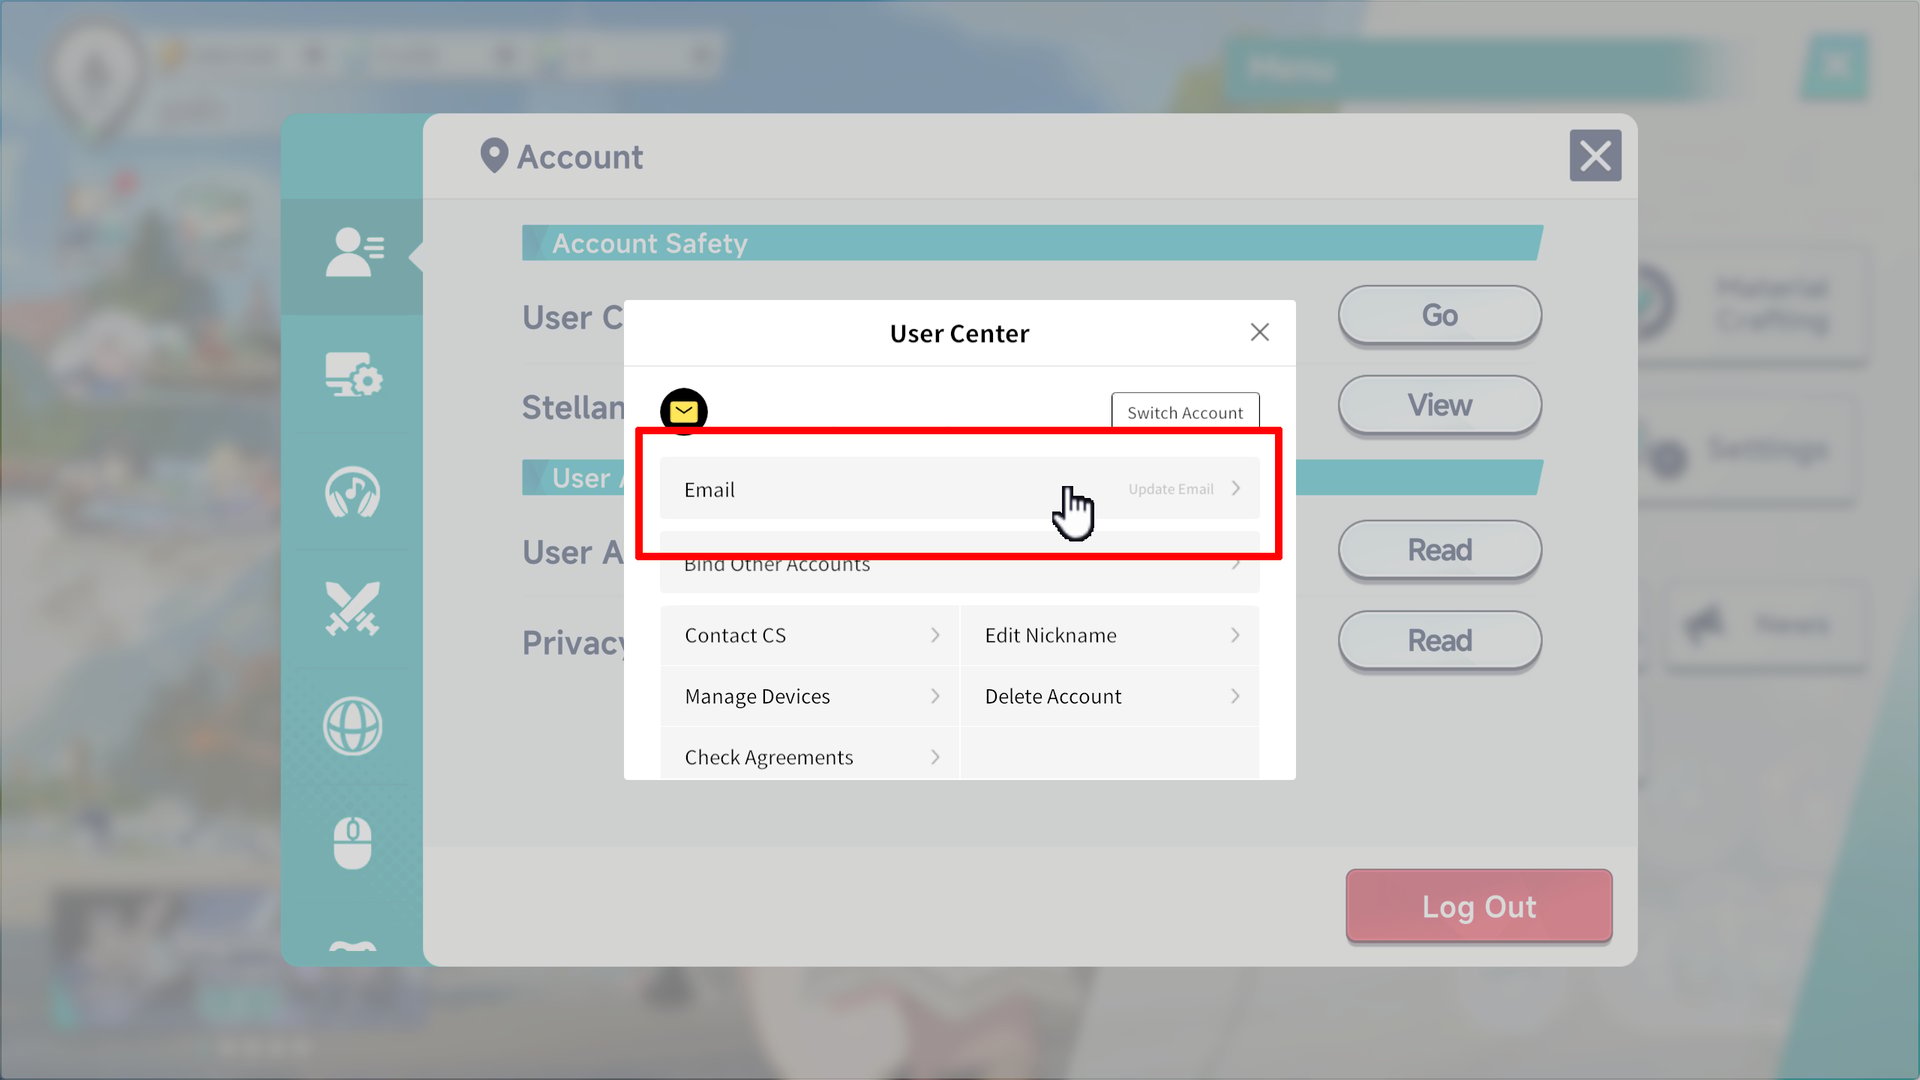Expand the Manage Devices chevron
The width and height of the screenshot is (1920, 1080).
point(935,696)
